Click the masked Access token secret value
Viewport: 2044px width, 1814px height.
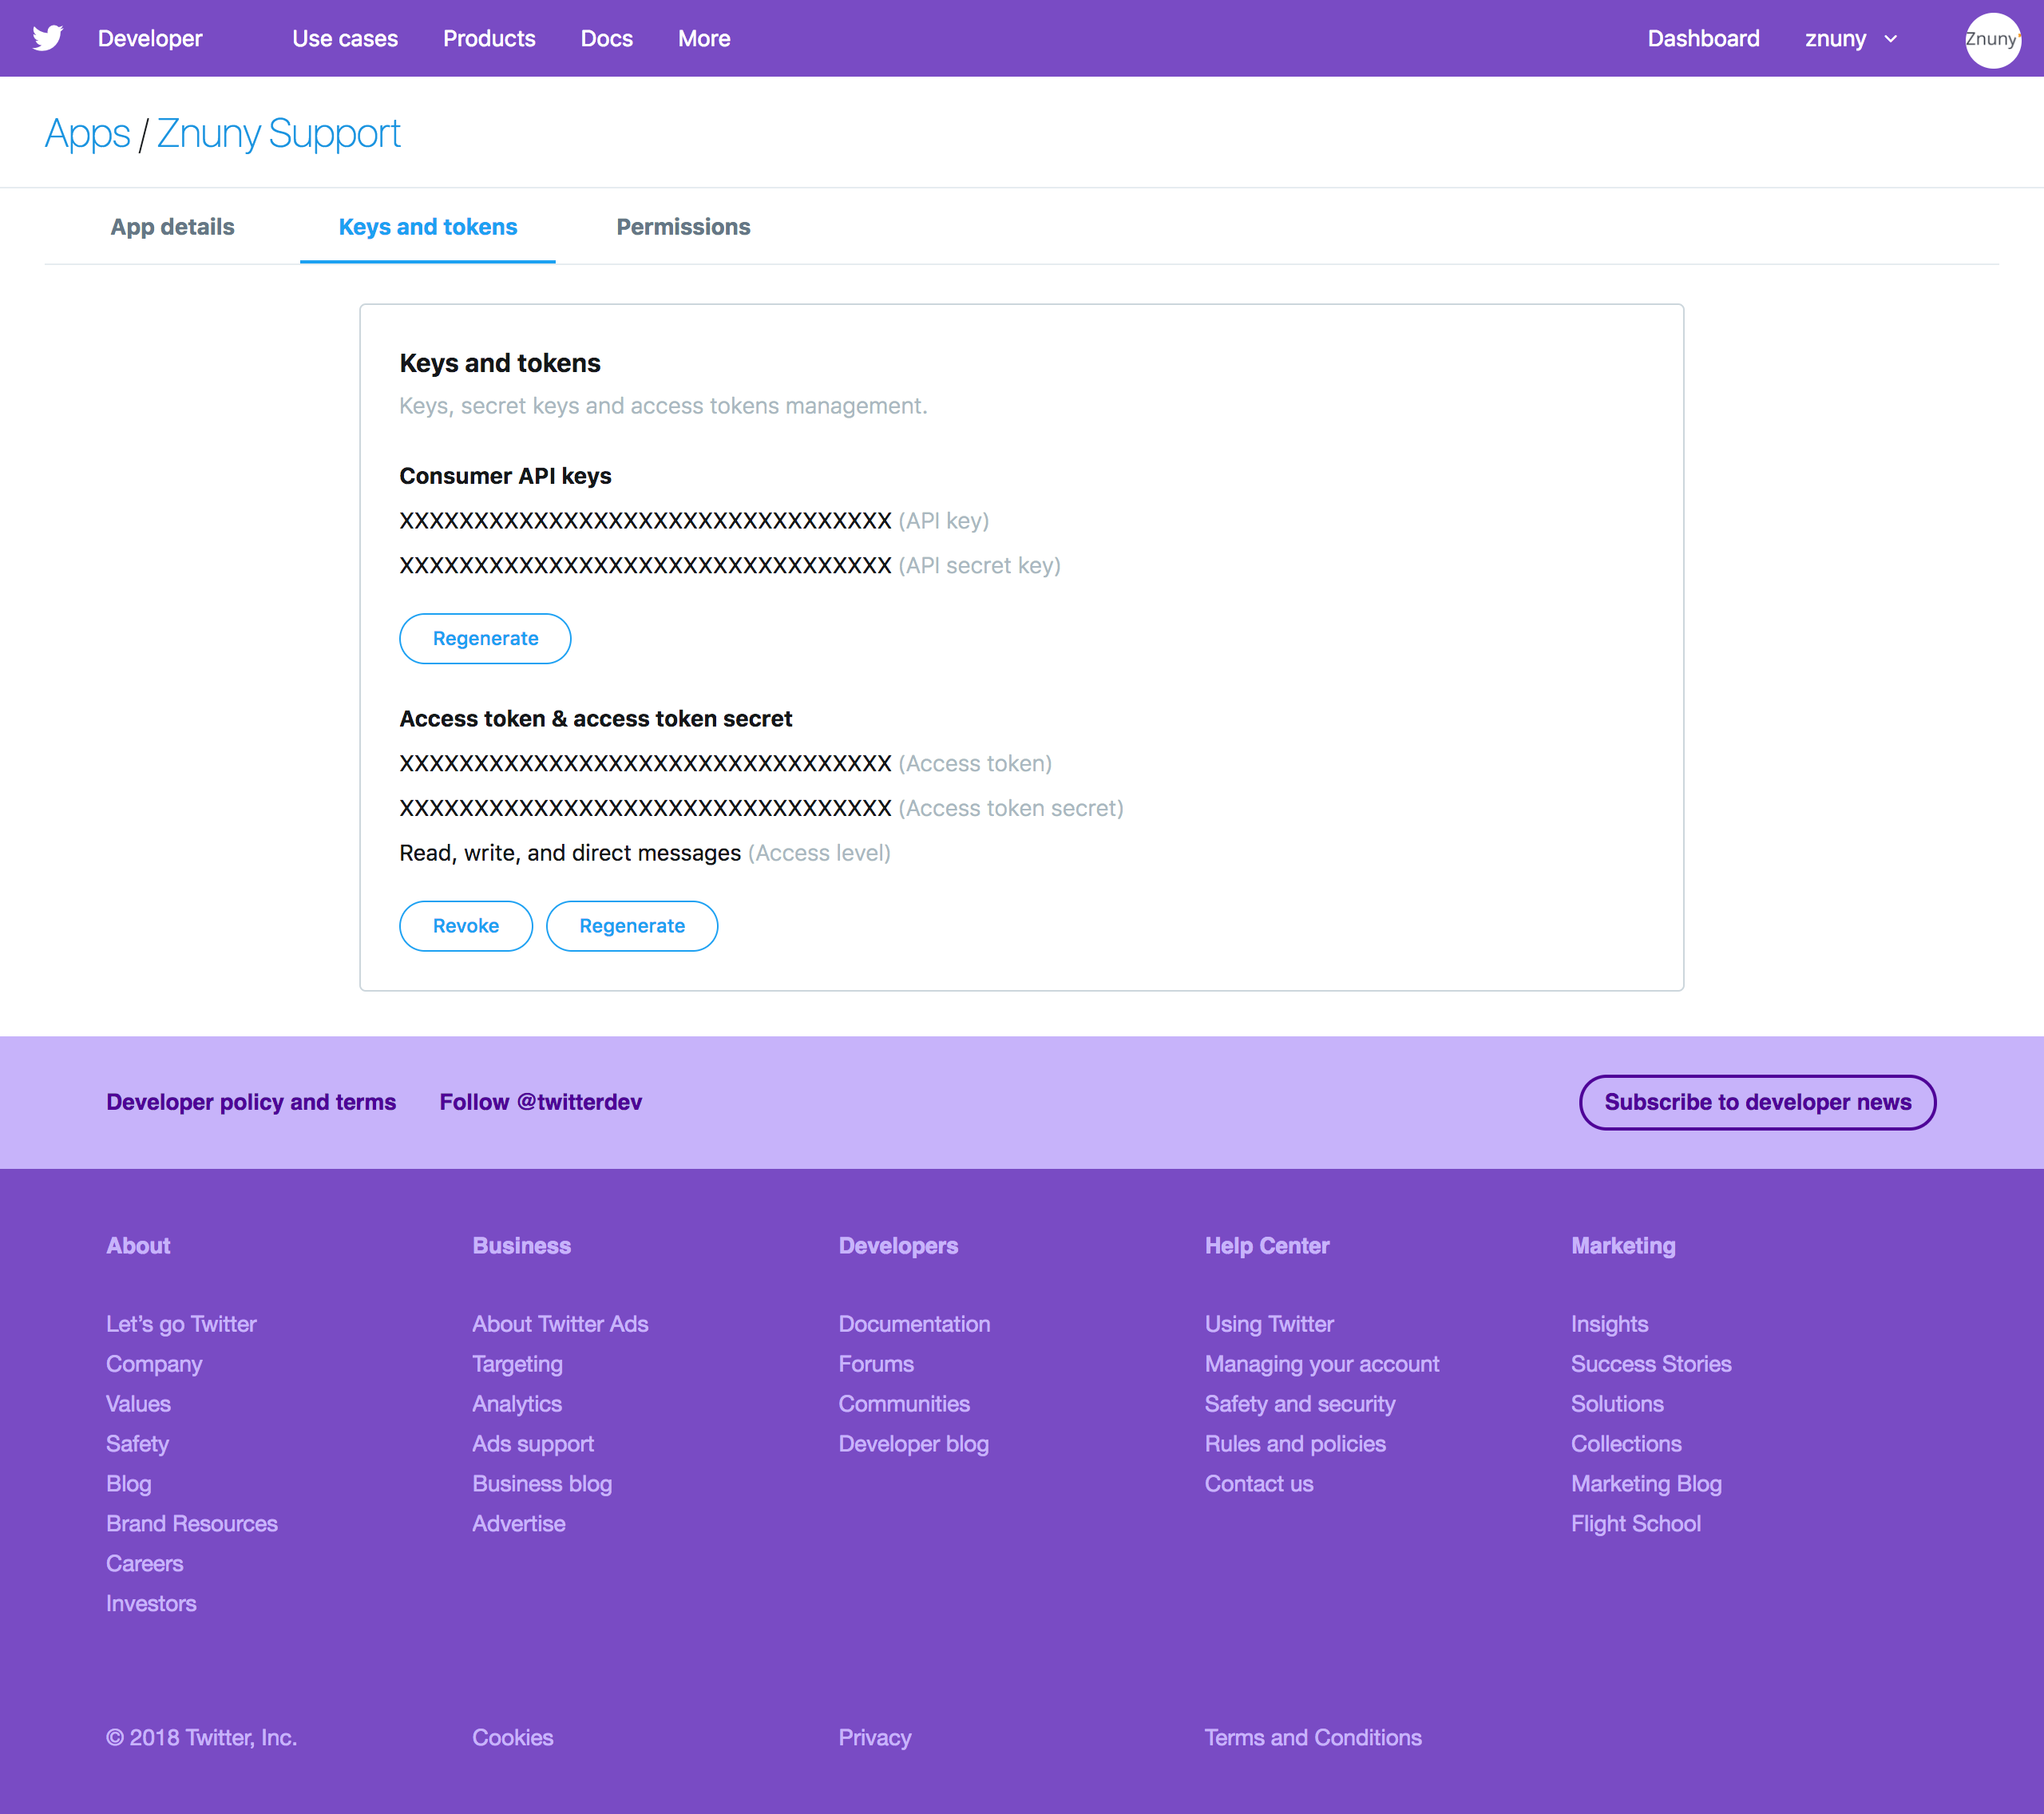pyautogui.click(x=645, y=808)
